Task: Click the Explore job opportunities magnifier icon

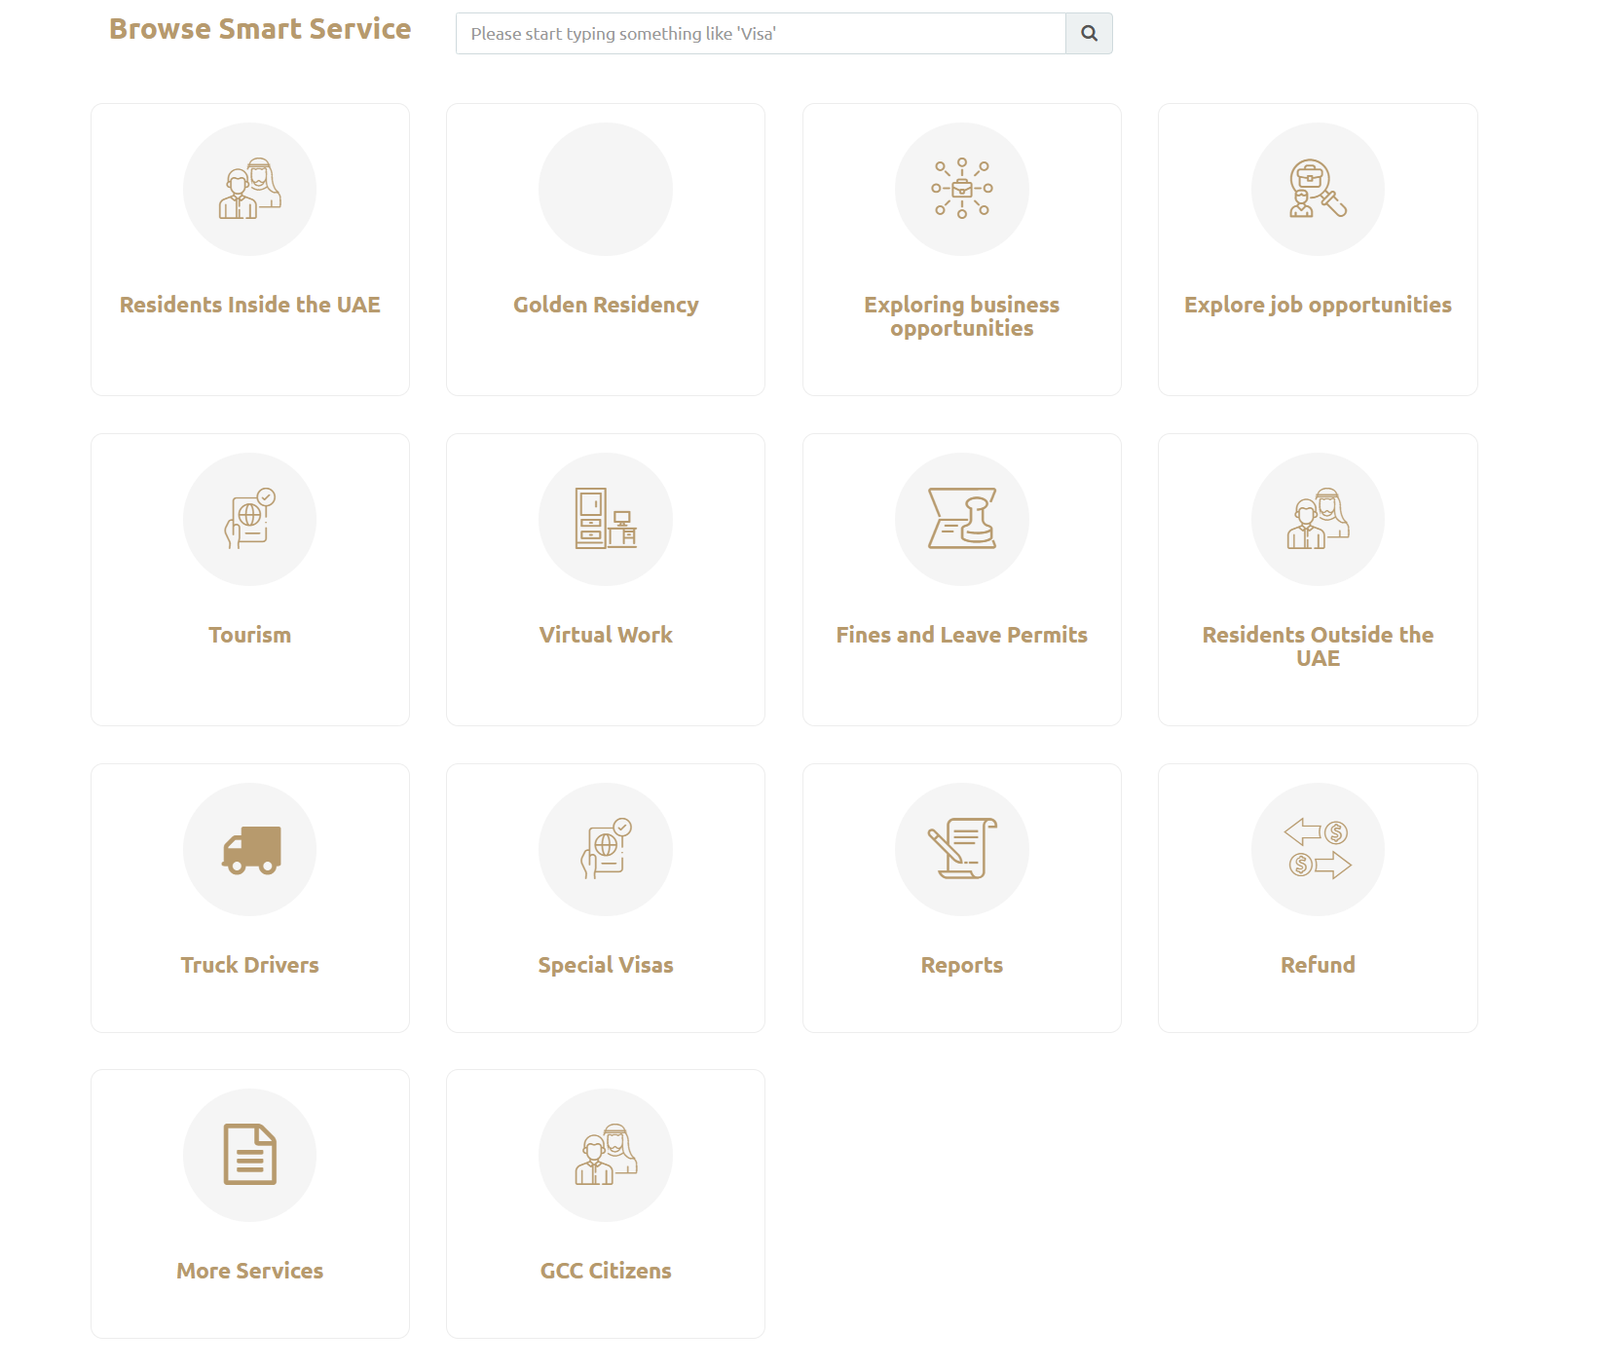Action: 1317,189
